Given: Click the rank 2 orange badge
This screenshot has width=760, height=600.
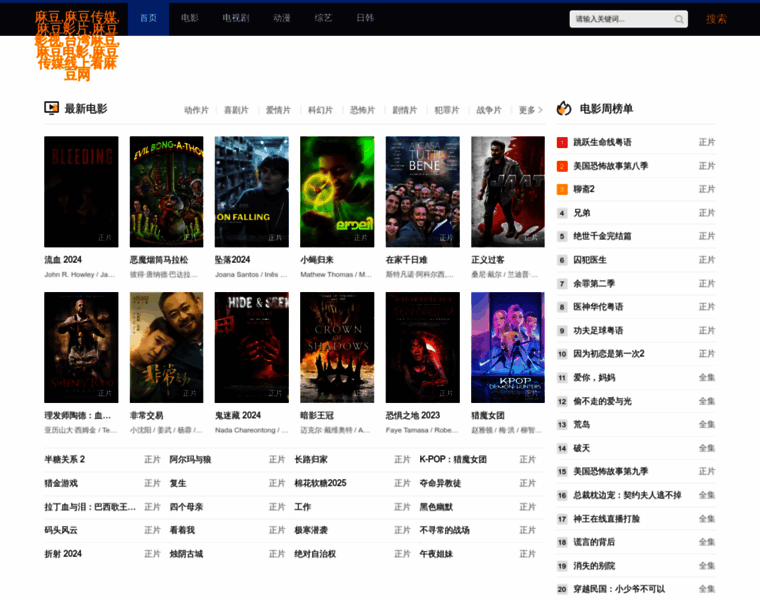Looking at the screenshot, I should pyautogui.click(x=562, y=166).
